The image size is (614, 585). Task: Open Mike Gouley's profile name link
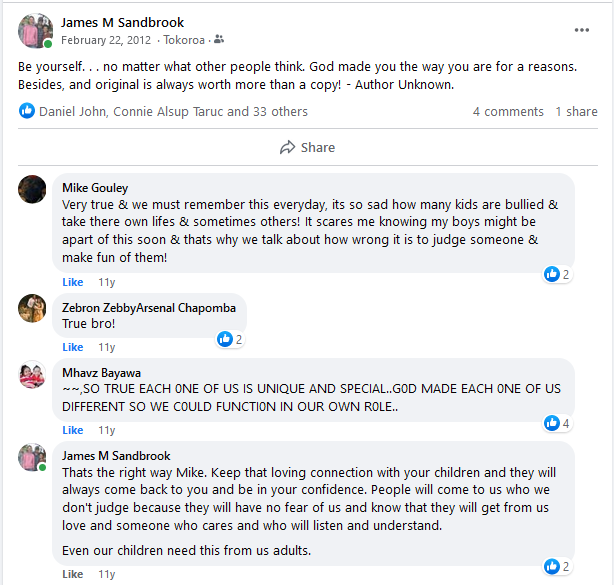point(95,187)
